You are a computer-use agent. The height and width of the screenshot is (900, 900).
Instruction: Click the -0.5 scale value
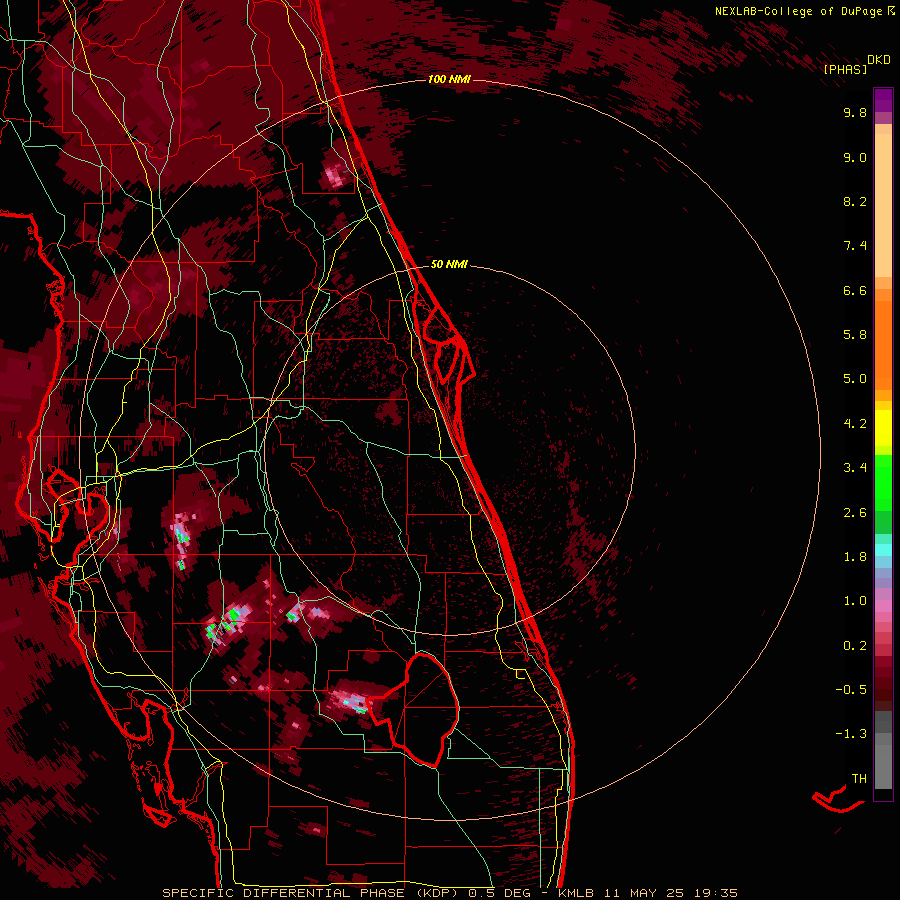(x=851, y=689)
